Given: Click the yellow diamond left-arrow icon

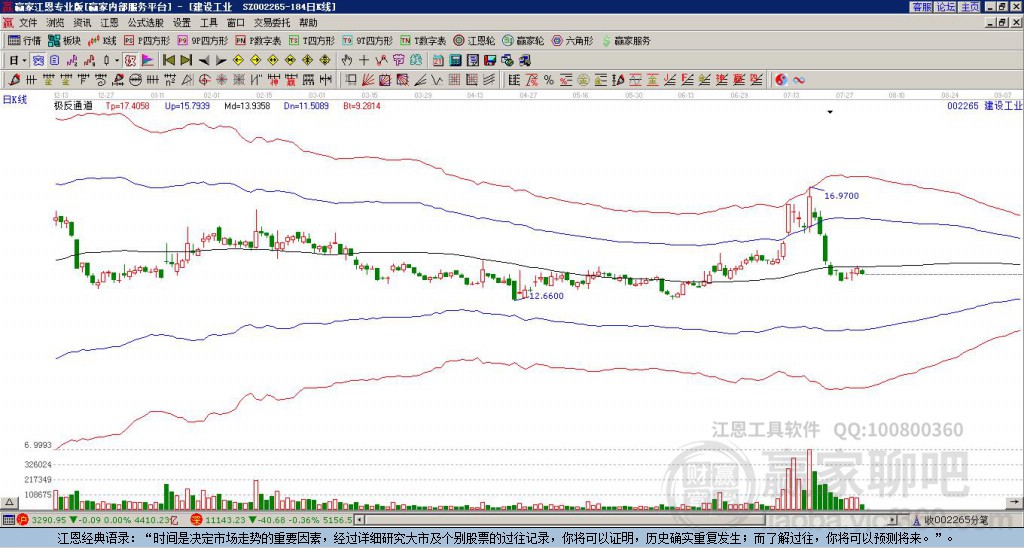Looking at the screenshot, I should 238,61.
